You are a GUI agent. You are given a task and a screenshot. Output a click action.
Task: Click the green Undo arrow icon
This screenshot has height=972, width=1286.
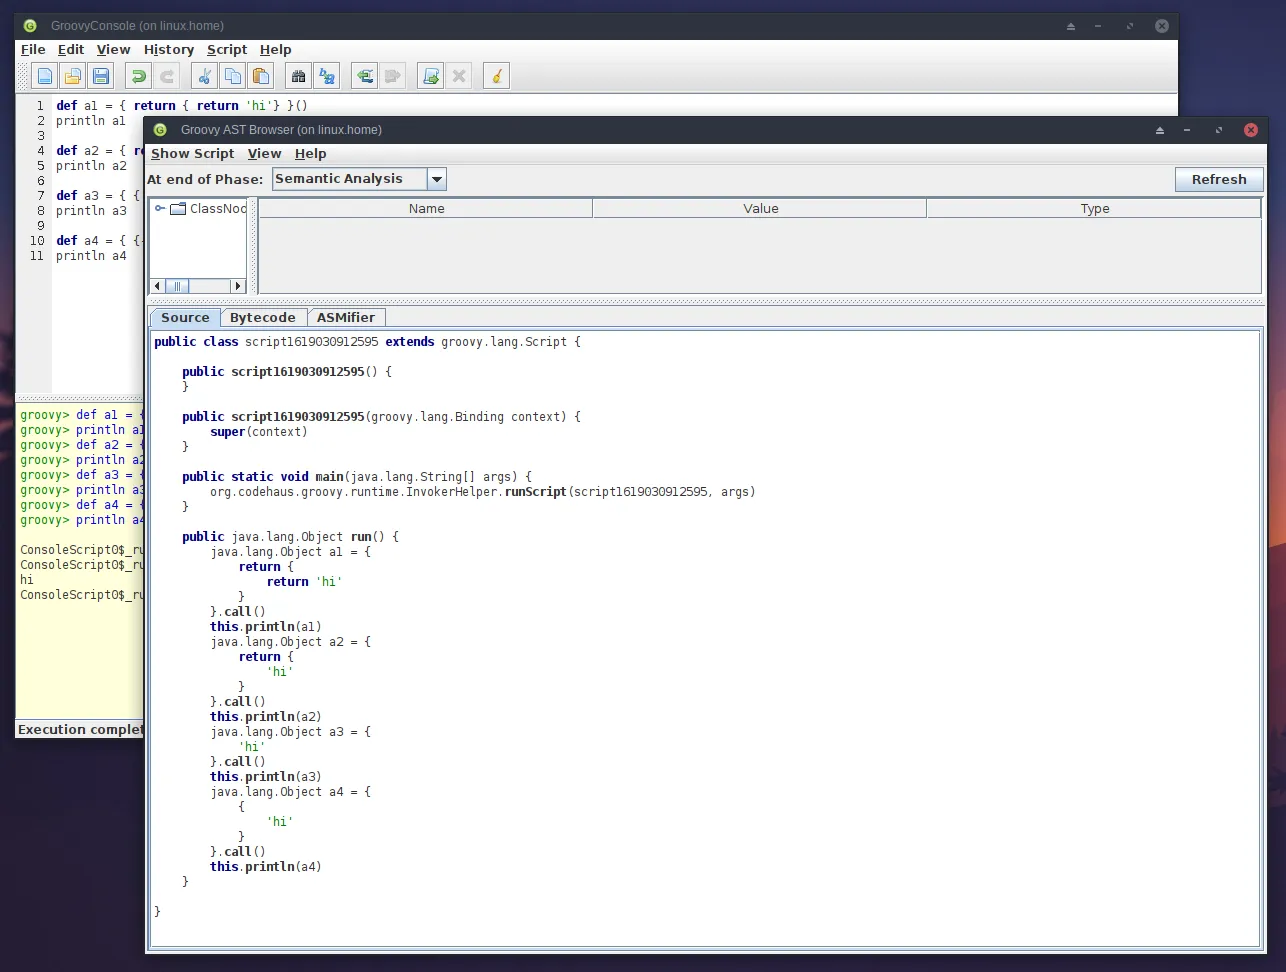(x=139, y=76)
